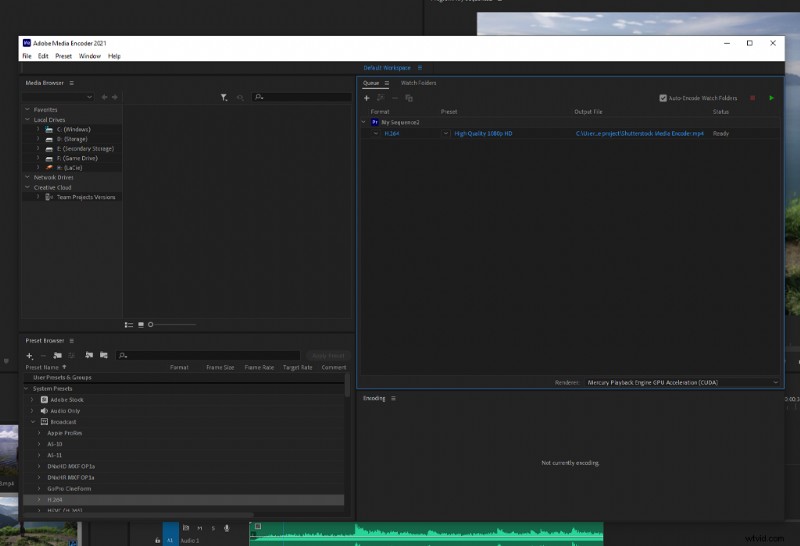The width and height of the screenshot is (800, 546).
Task: Click the red Stop Queue button
Action: point(752,98)
